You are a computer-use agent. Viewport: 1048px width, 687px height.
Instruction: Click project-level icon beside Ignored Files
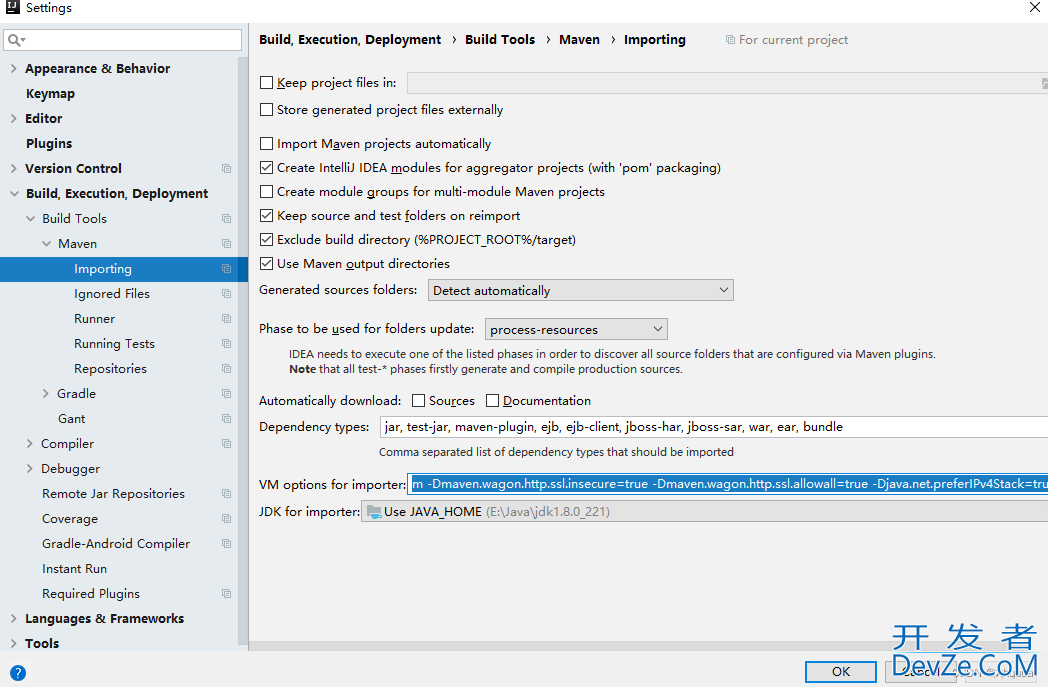pos(227,294)
